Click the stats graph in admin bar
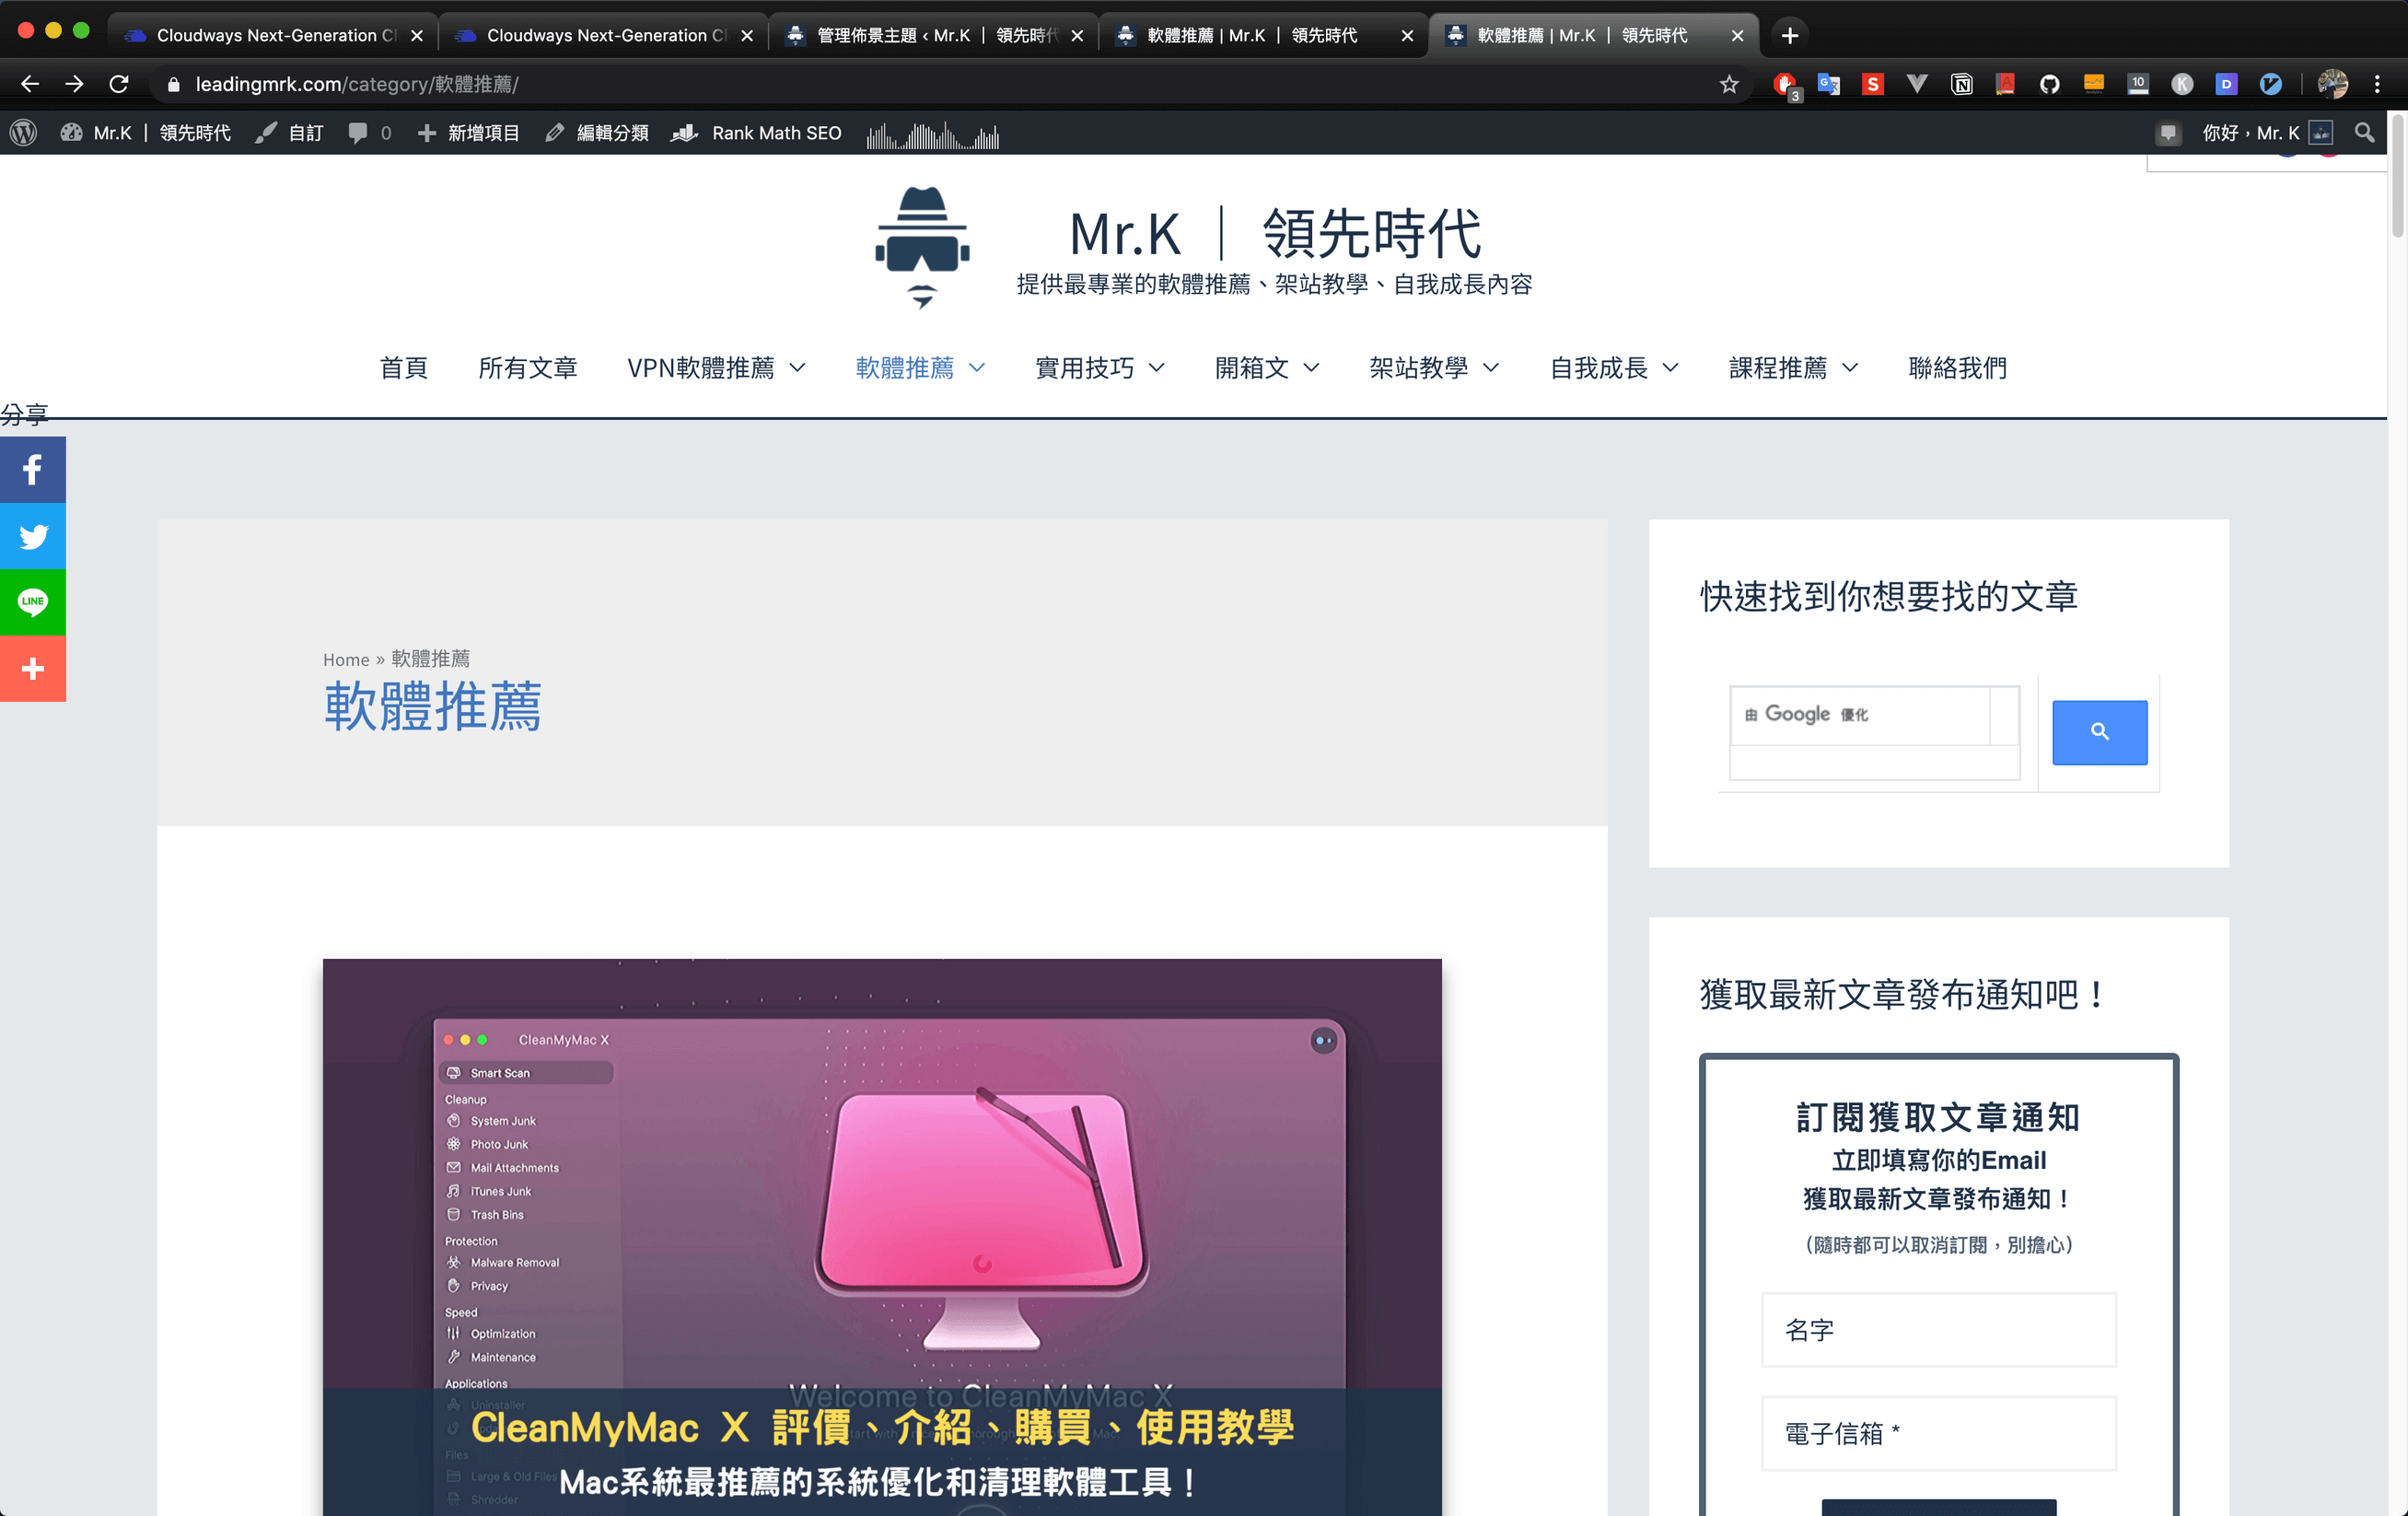Viewport: 2408px width, 1516px height. (x=932, y=135)
